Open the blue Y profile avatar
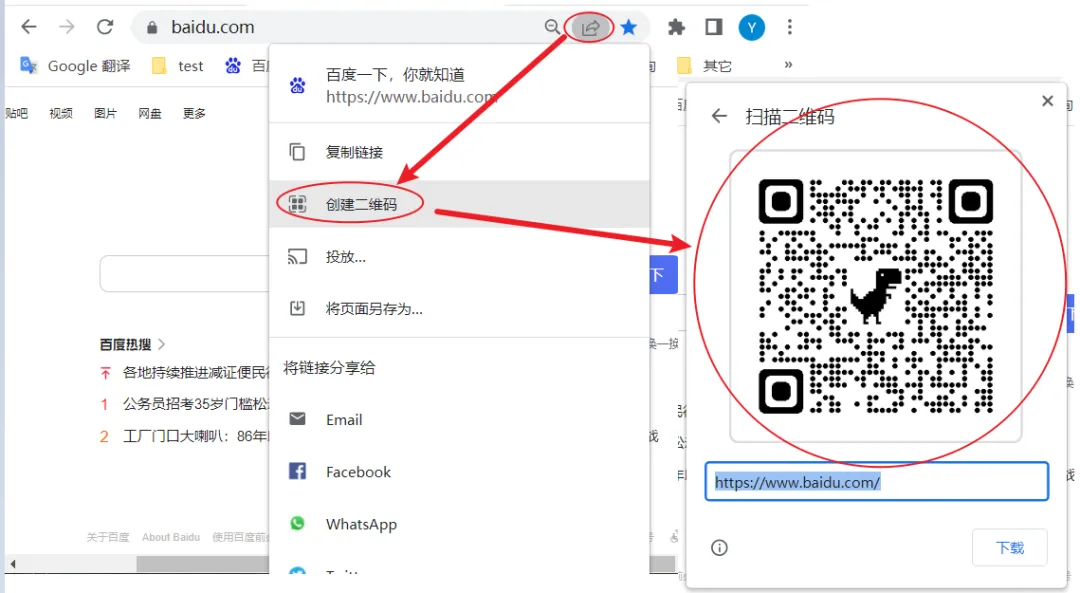 750,27
